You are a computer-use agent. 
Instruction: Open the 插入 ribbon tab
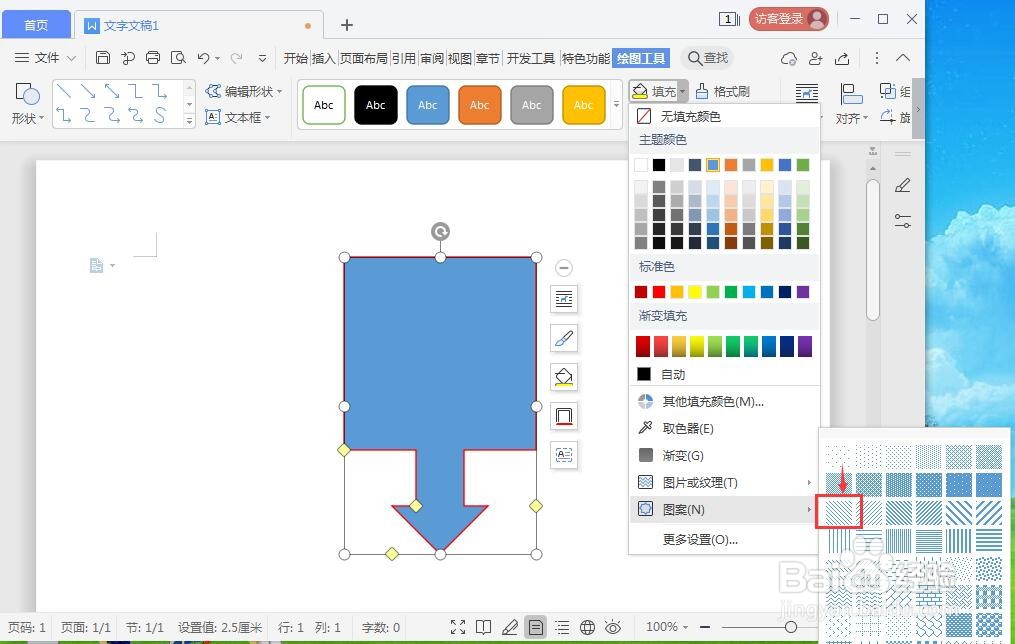pos(323,58)
